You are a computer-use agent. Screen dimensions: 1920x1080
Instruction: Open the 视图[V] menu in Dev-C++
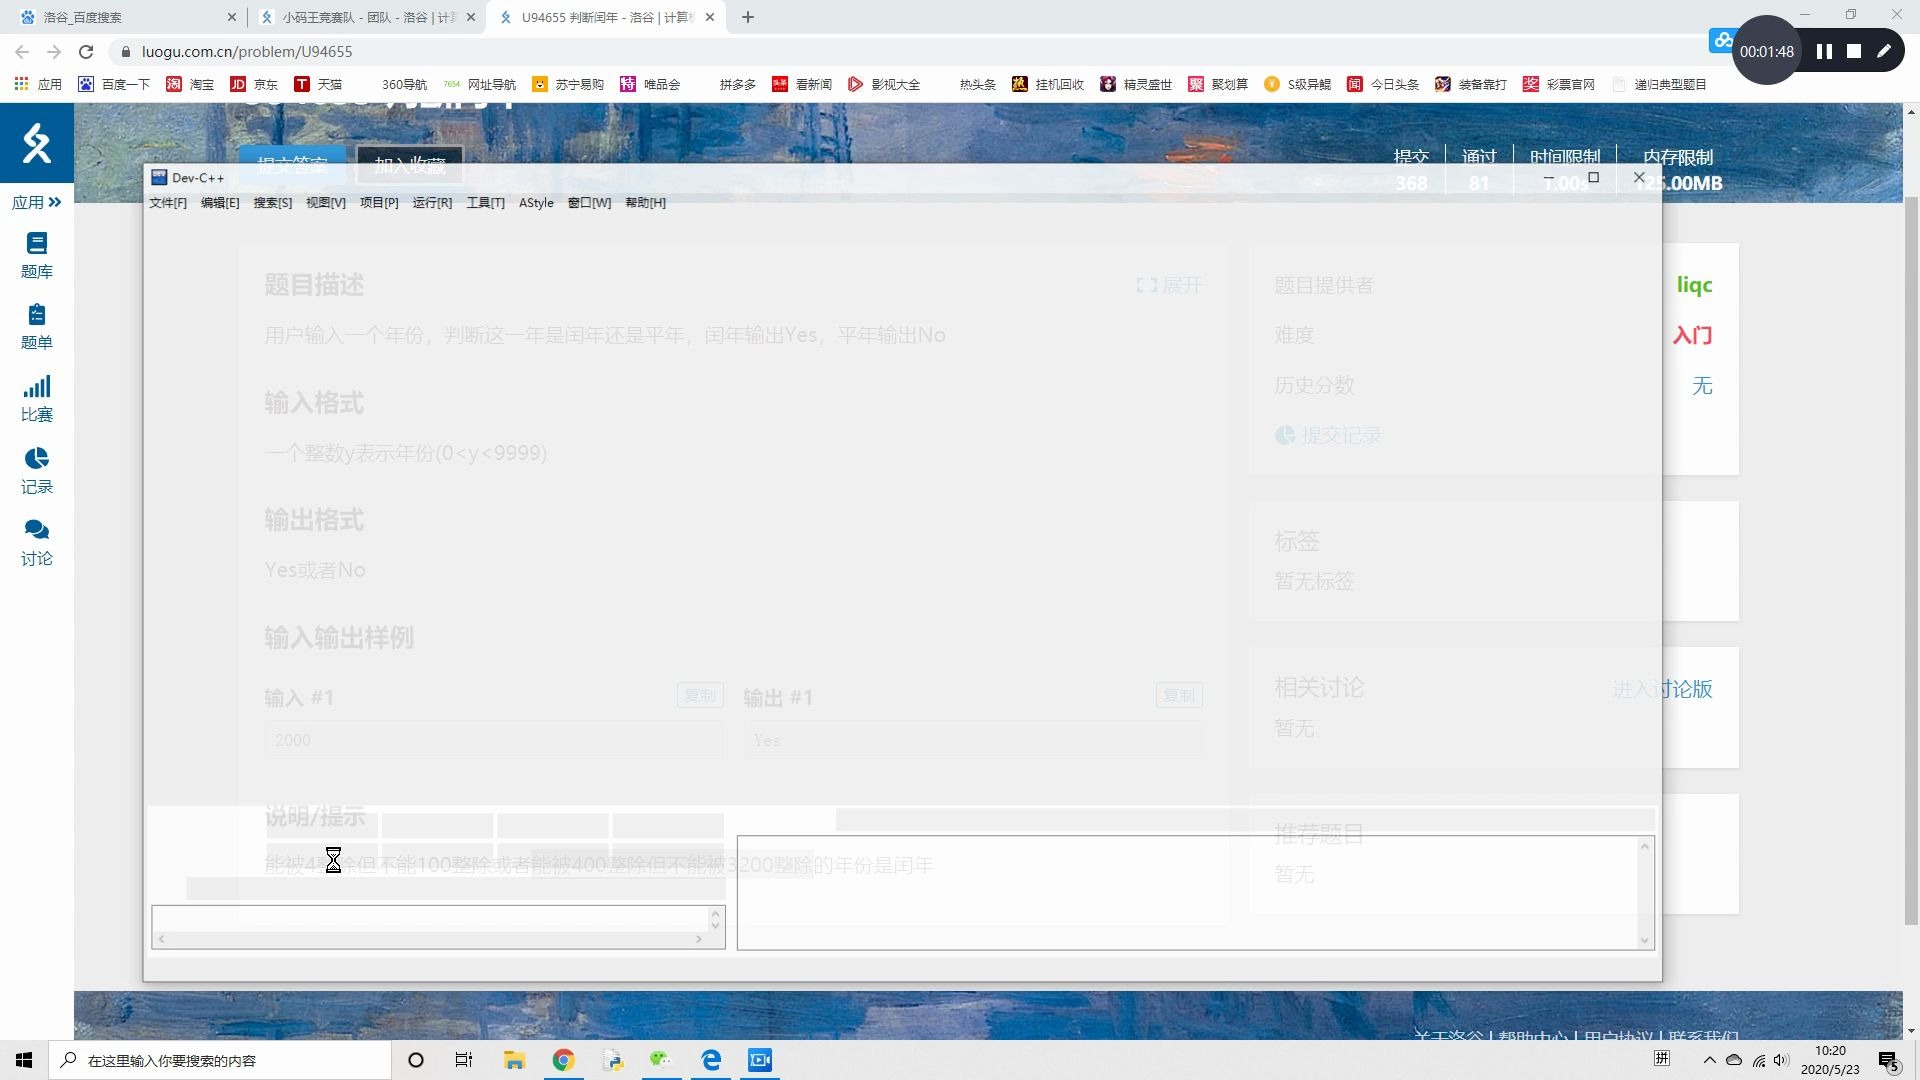325,203
